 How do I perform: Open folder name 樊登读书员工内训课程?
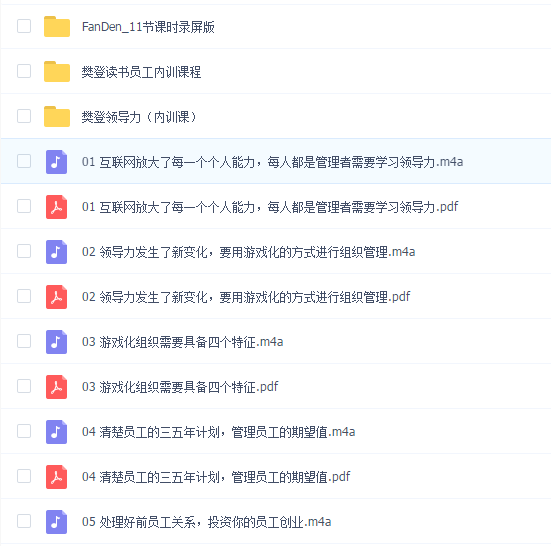(x=141, y=72)
